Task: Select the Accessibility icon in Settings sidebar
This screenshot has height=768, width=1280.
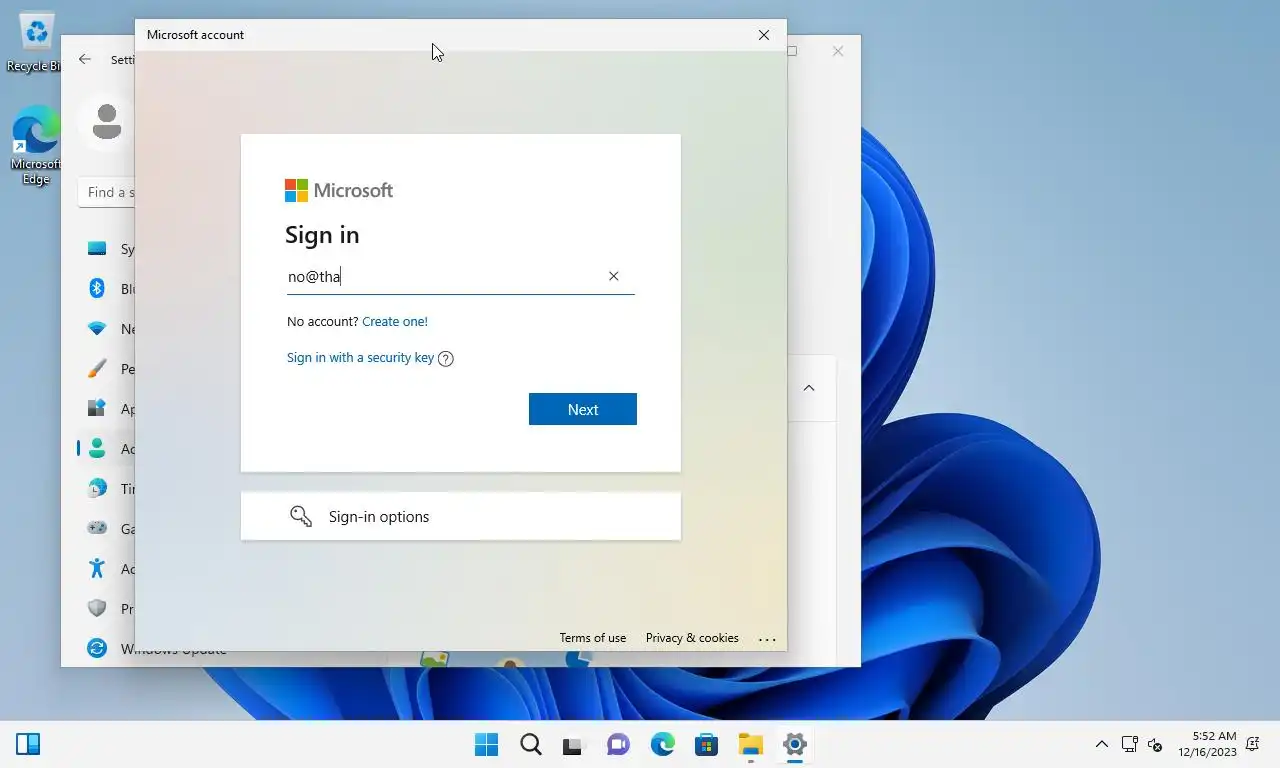Action: click(97, 568)
